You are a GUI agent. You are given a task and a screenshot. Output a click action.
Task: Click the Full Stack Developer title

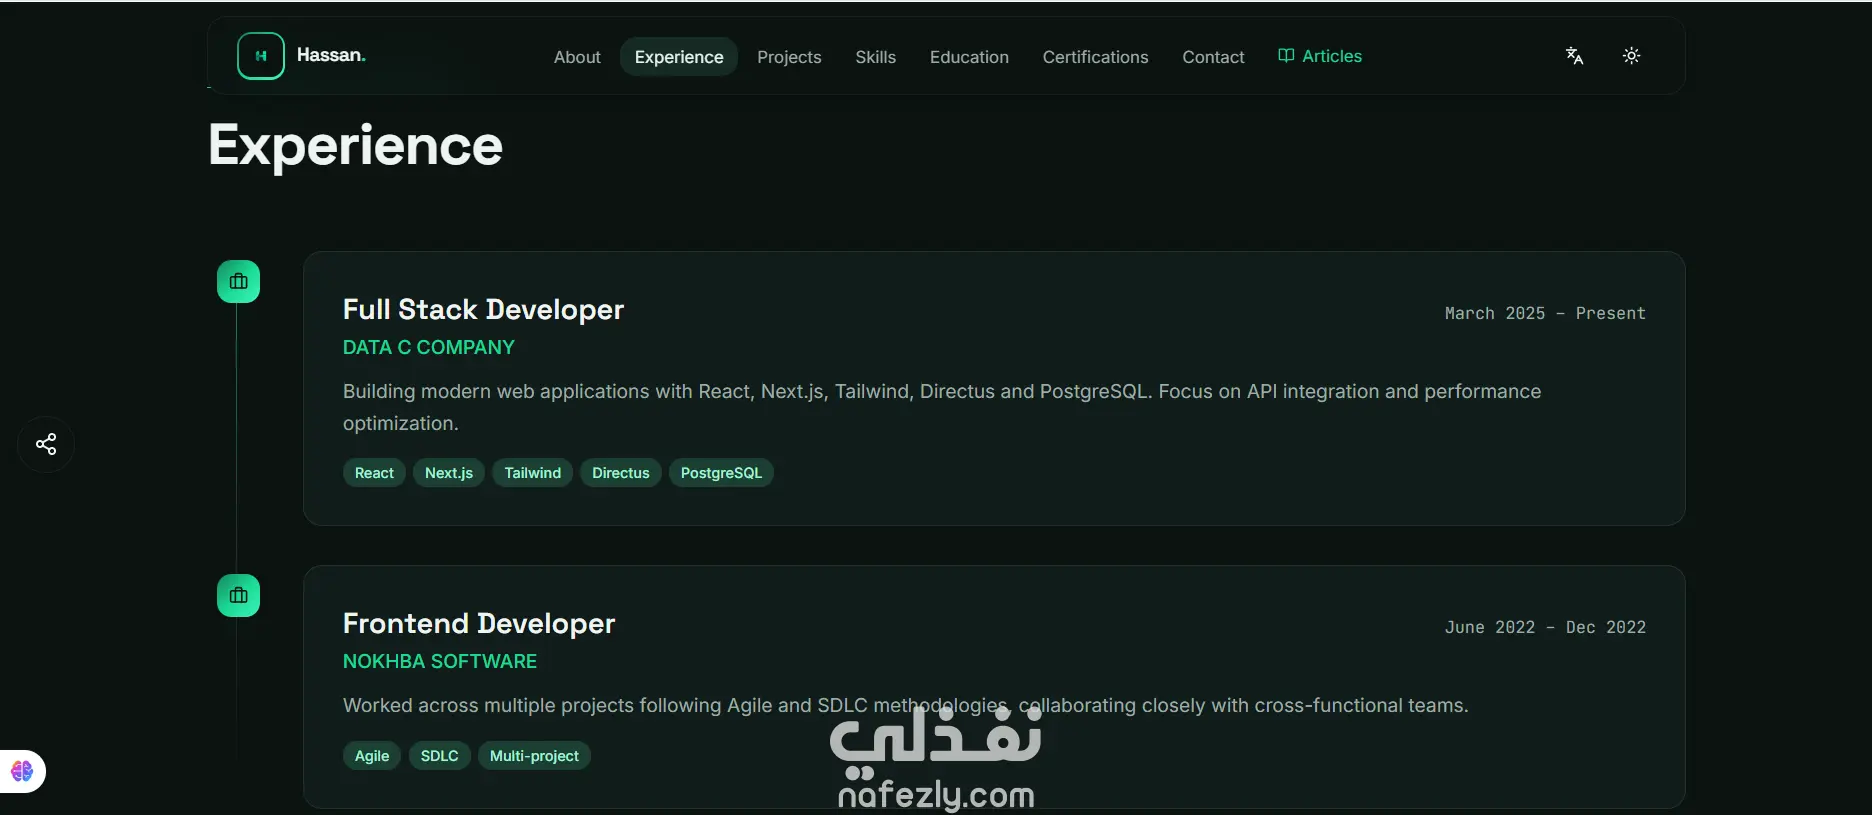pyautogui.click(x=483, y=310)
